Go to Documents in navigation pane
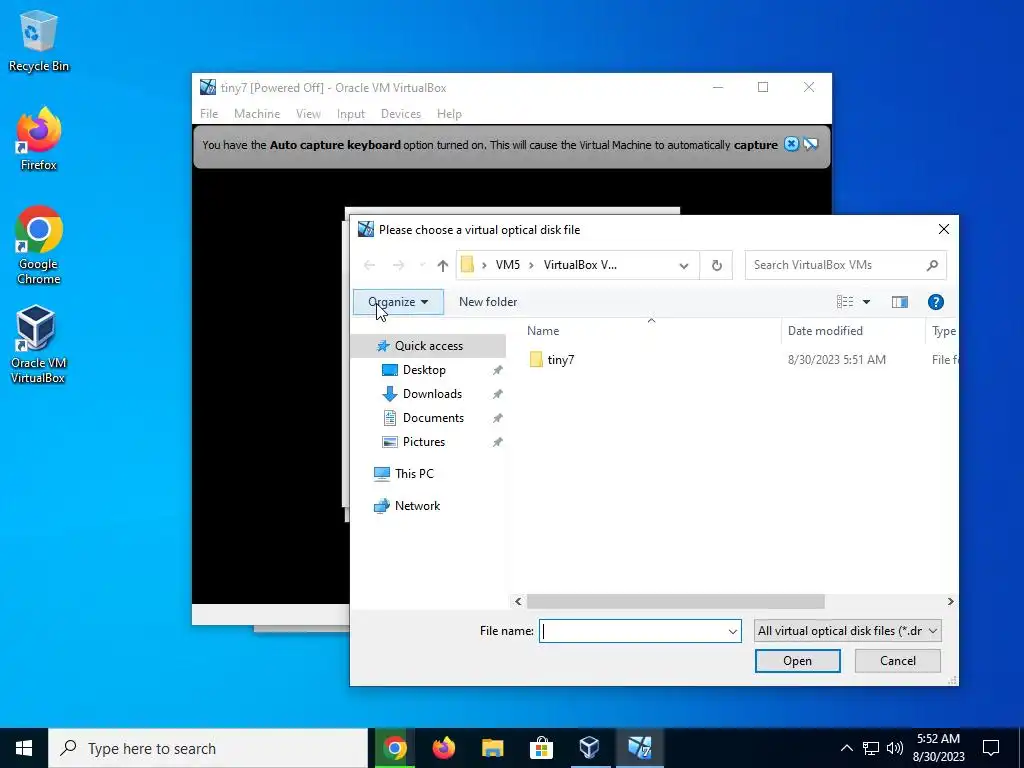This screenshot has height=768, width=1024. pyautogui.click(x=433, y=418)
